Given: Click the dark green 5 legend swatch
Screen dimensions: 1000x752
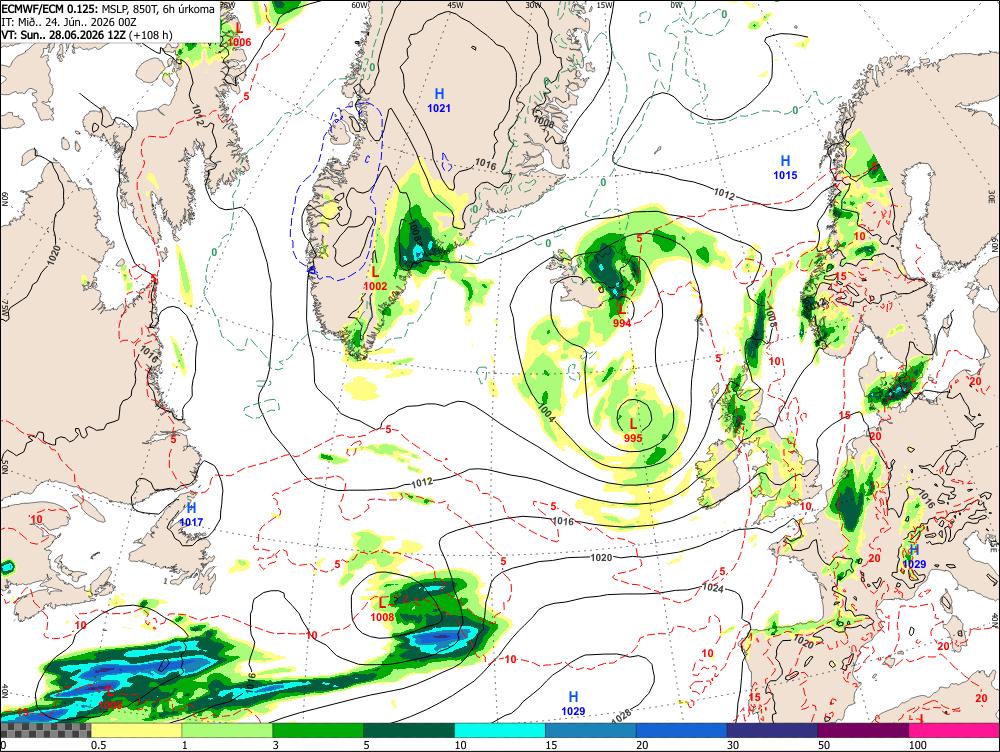Looking at the screenshot, I should 409,730.
